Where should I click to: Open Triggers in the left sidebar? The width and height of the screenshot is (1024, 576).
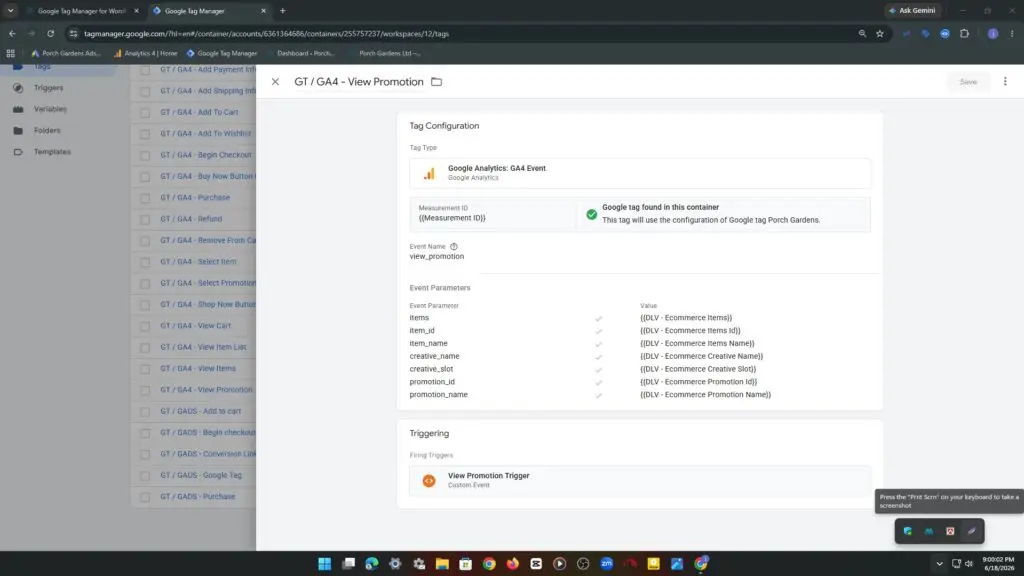coord(48,88)
